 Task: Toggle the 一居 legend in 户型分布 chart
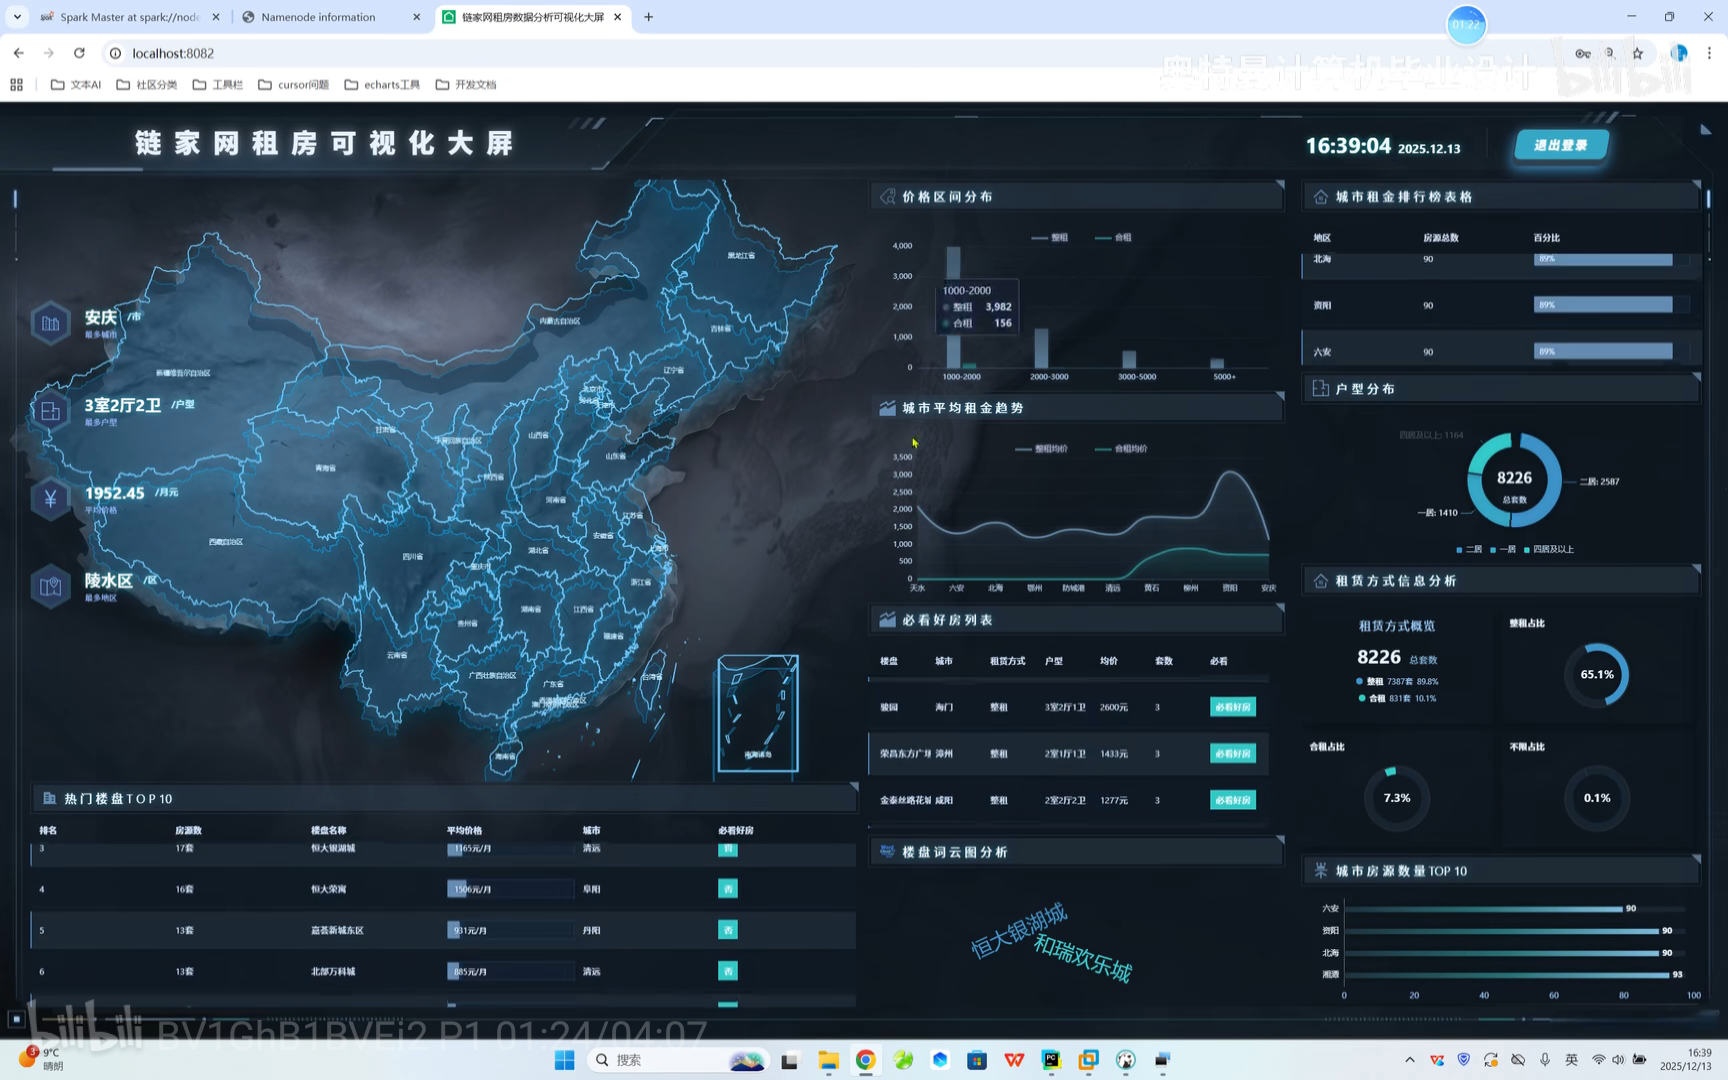[1503, 549]
